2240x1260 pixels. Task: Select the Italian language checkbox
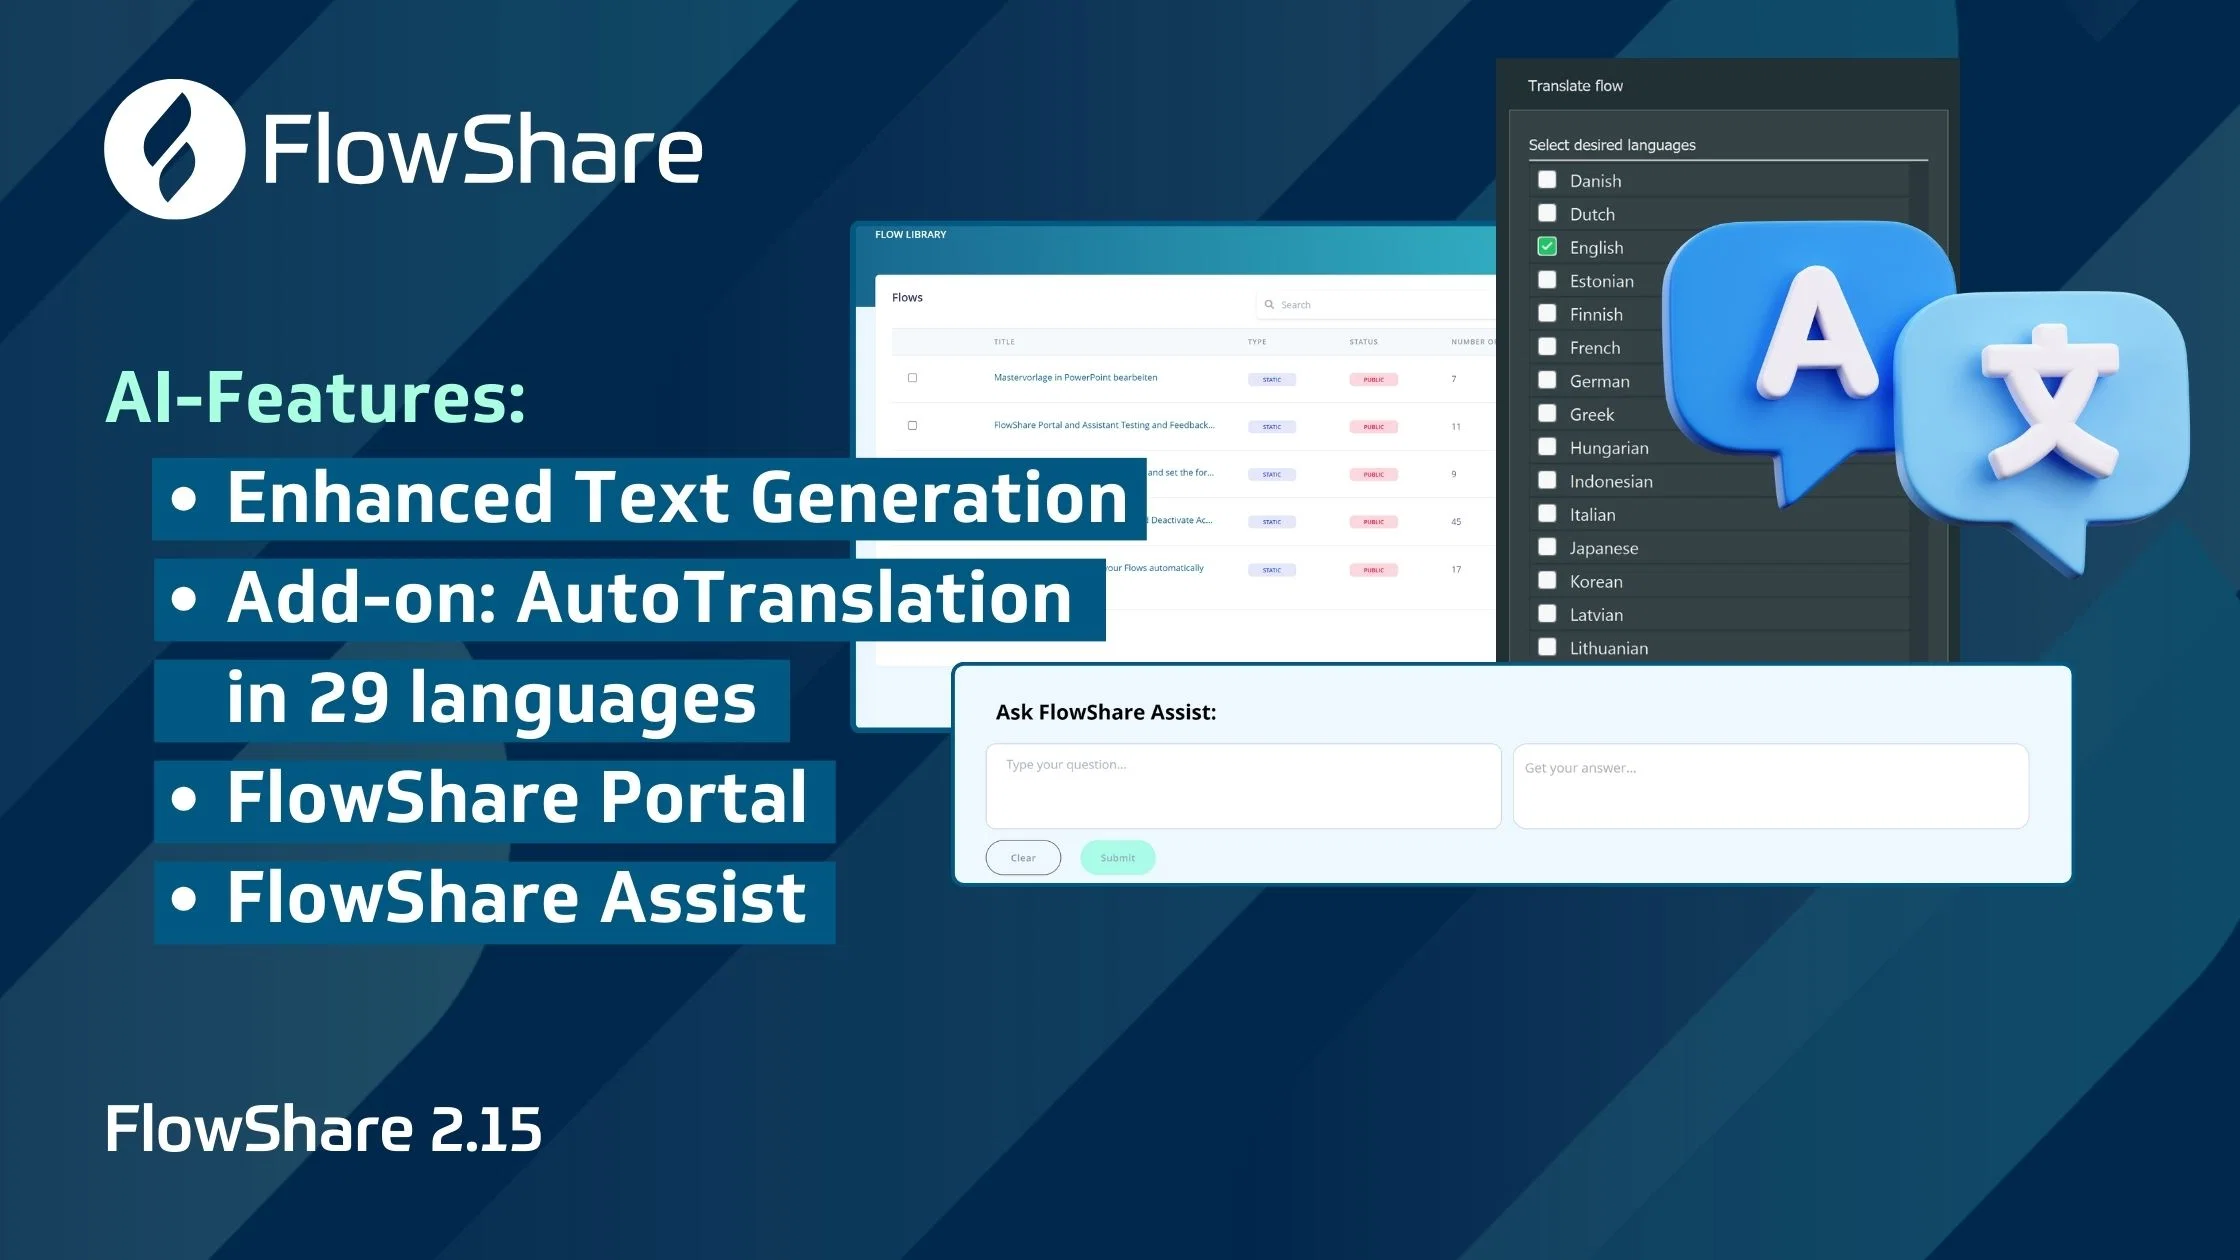[1547, 514]
